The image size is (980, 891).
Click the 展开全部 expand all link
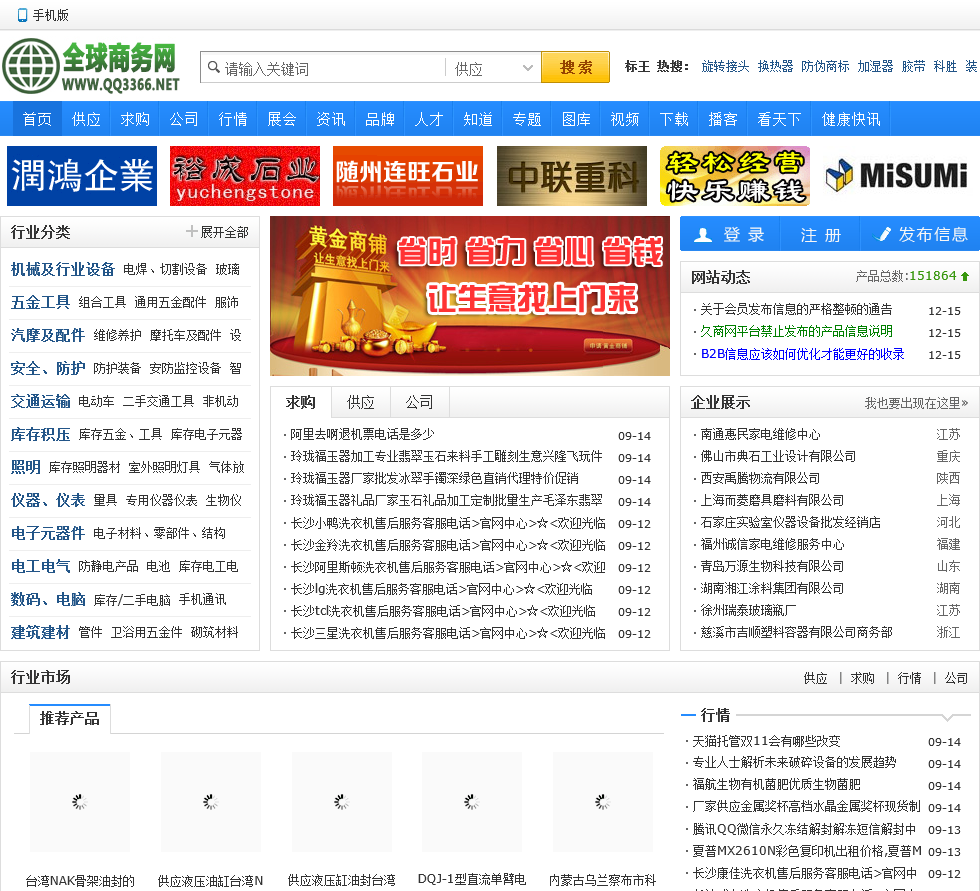224,232
